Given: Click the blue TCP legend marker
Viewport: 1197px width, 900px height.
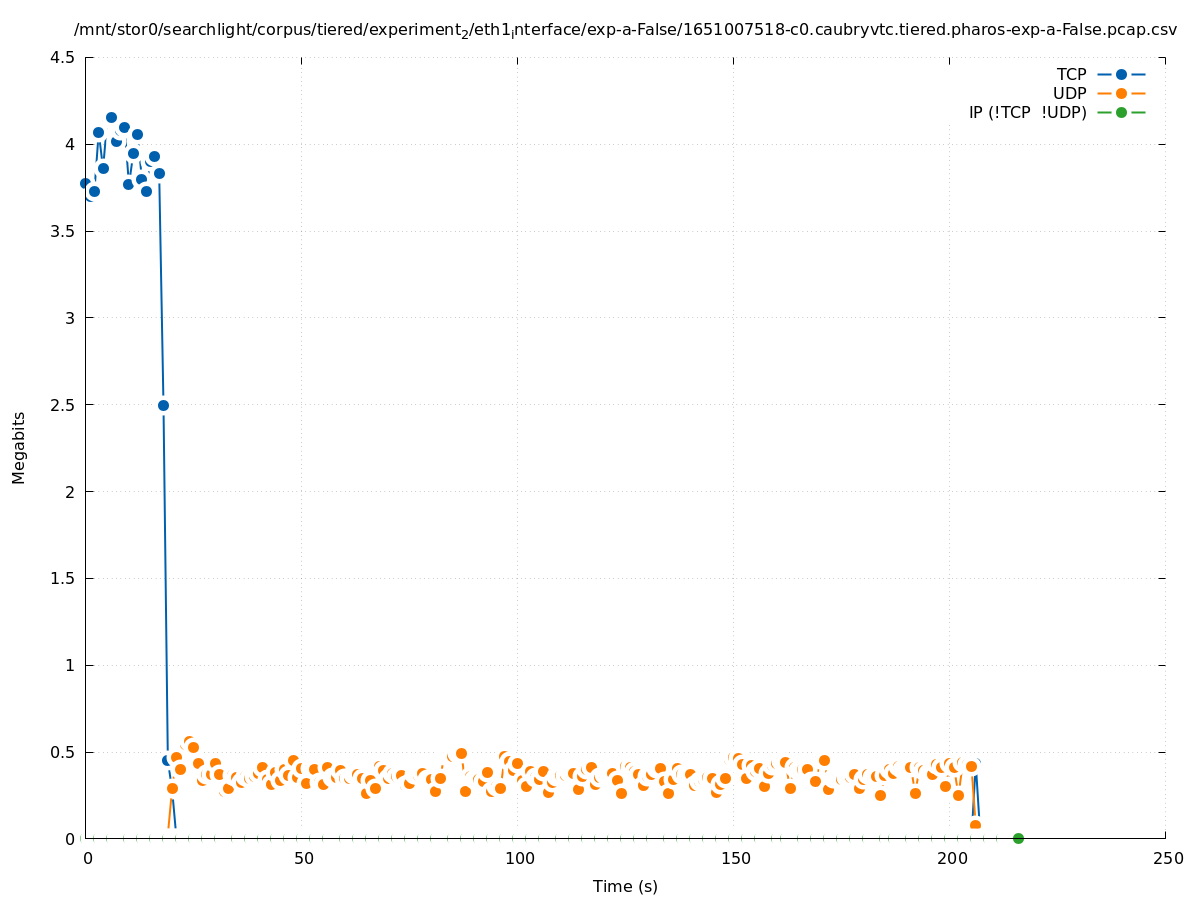Looking at the screenshot, I should click(x=1121, y=74).
